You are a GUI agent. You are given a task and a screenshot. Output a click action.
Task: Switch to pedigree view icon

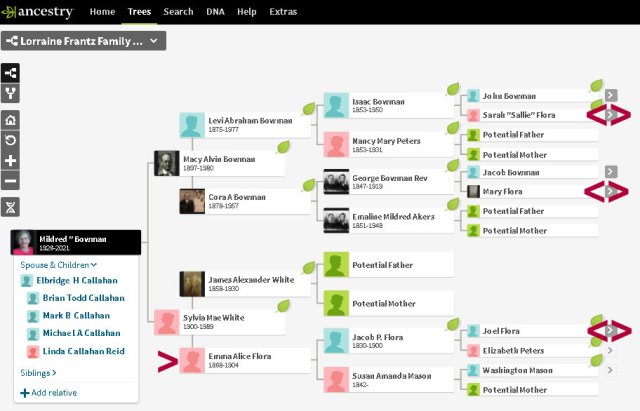pos(10,73)
